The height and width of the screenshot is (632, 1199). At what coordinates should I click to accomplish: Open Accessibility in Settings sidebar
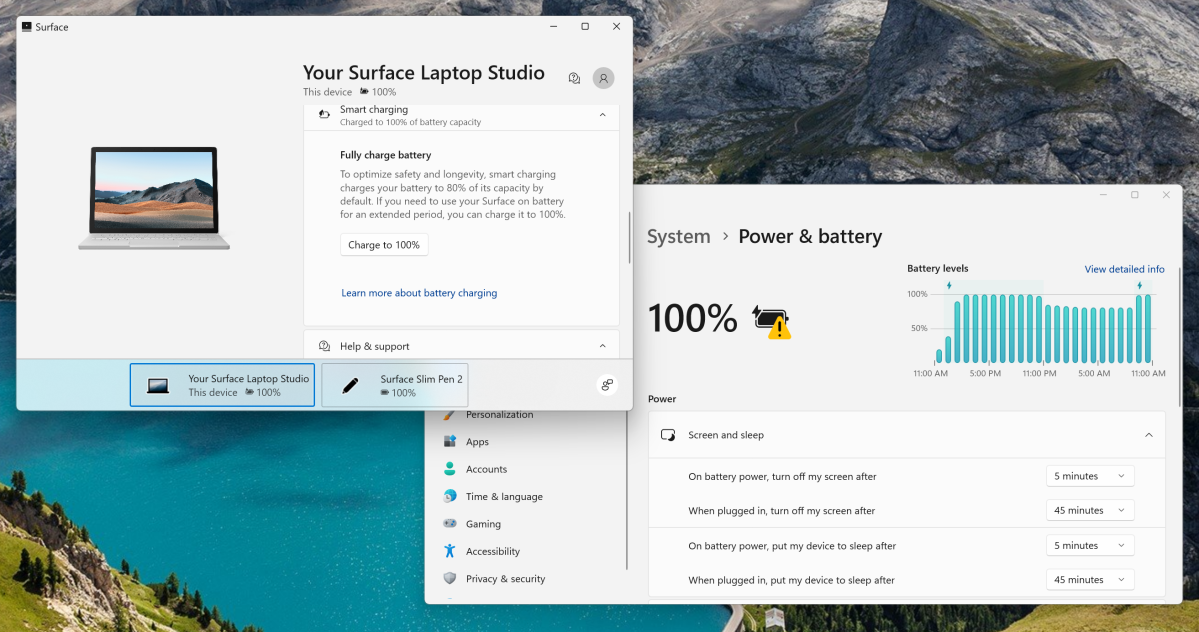(492, 552)
